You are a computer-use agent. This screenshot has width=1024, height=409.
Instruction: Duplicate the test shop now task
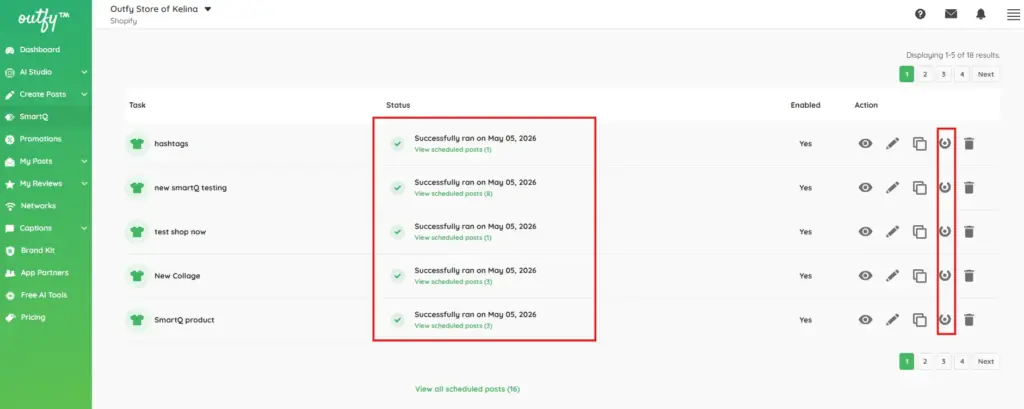(x=920, y=232)
